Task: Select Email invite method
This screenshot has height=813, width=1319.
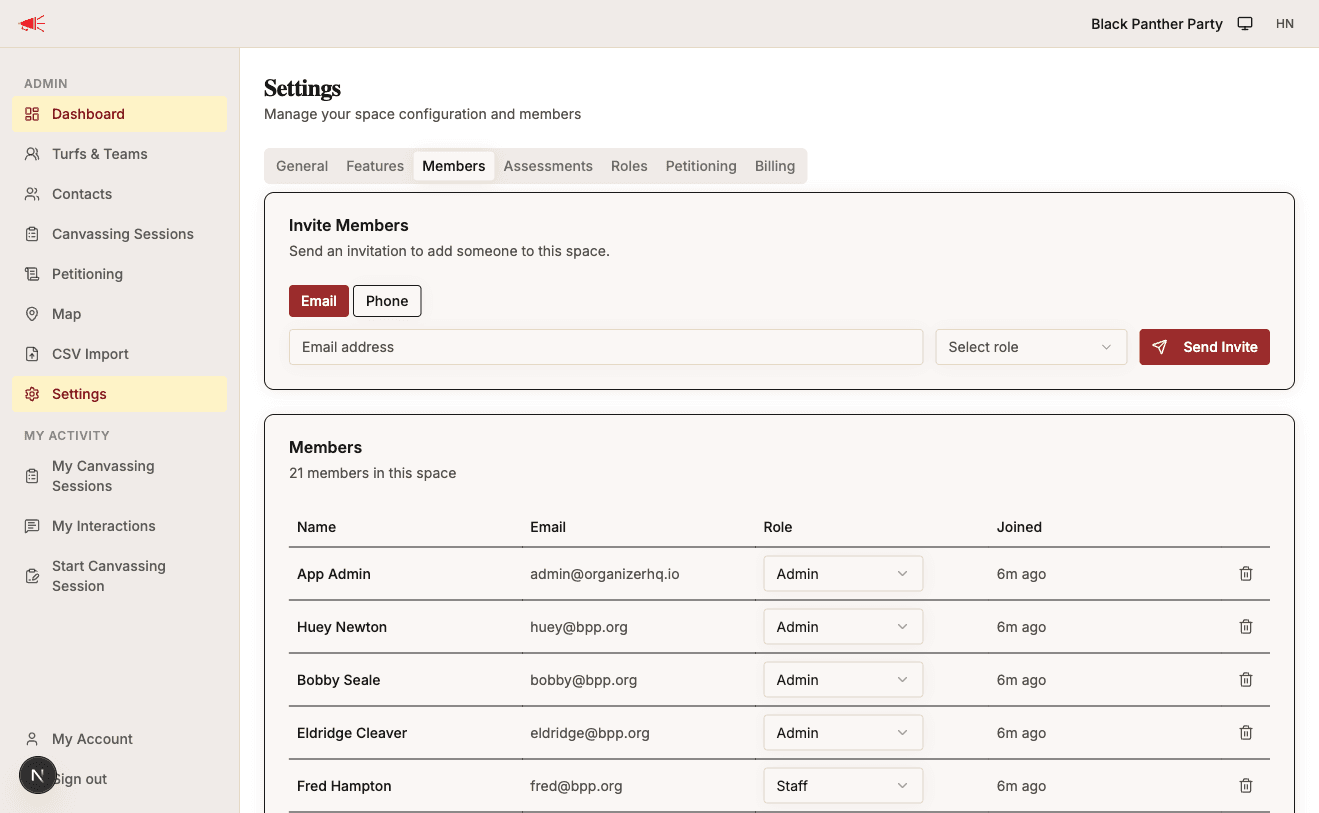Action: click(319, 301)
